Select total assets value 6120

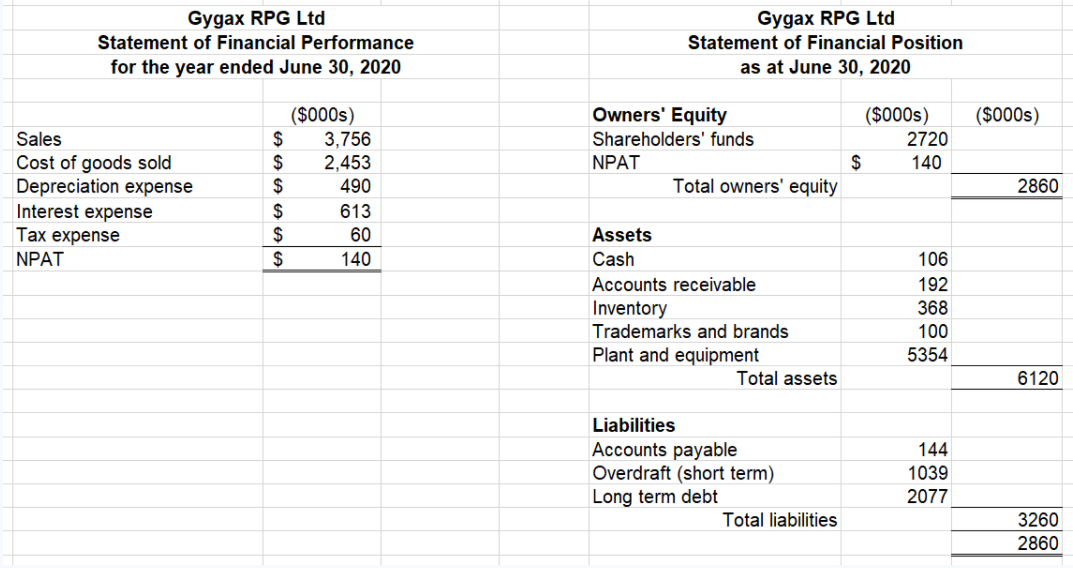[1037, 378]
